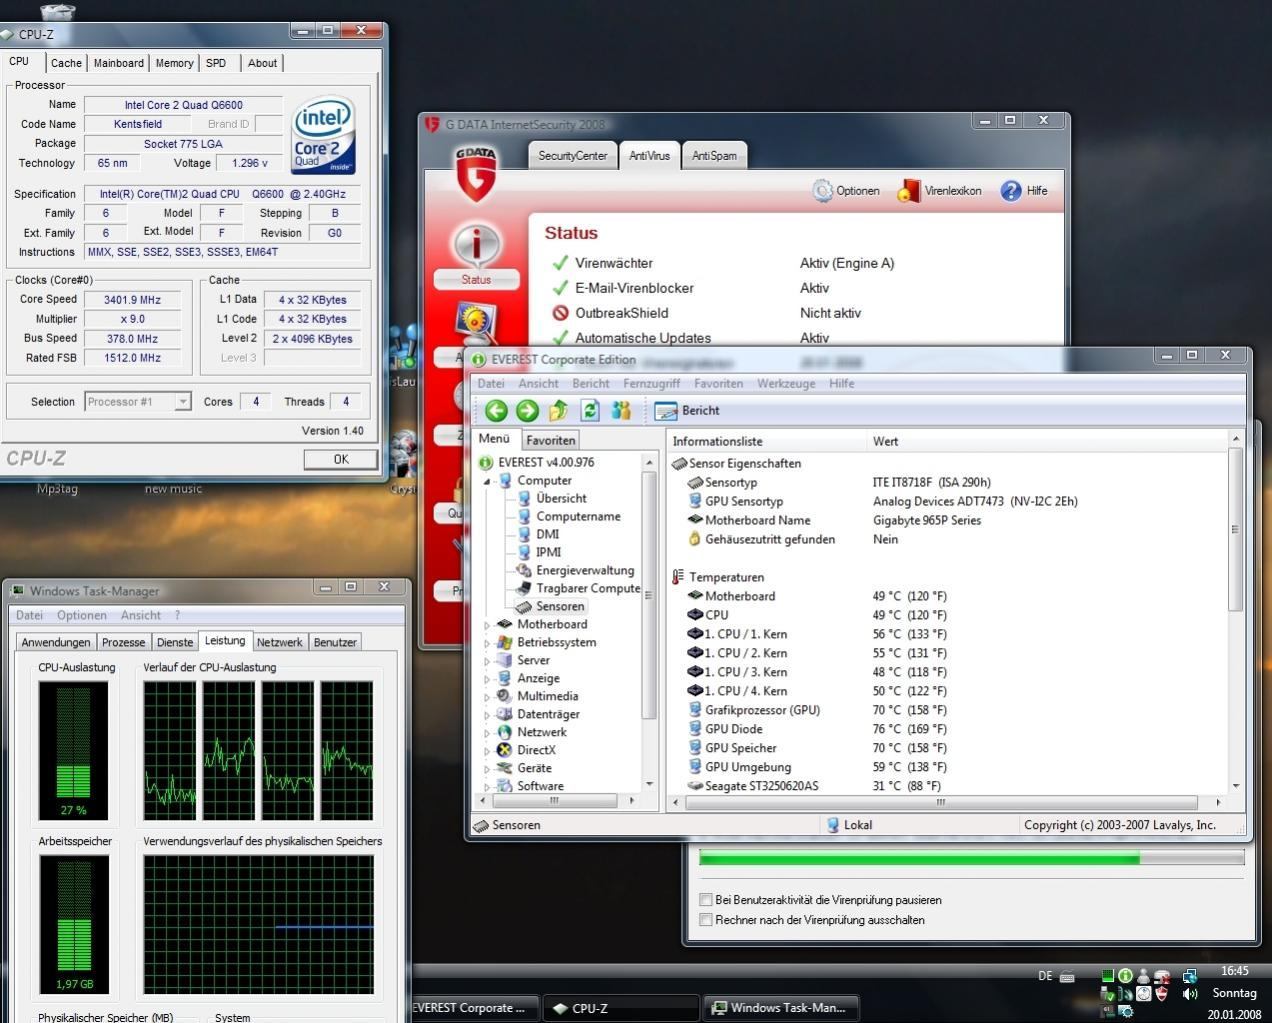Image resolution: width=1272 pixels, height=1023 pixels.
Task: Open the AntiSpam tab in G DATA
Action: 714,156
